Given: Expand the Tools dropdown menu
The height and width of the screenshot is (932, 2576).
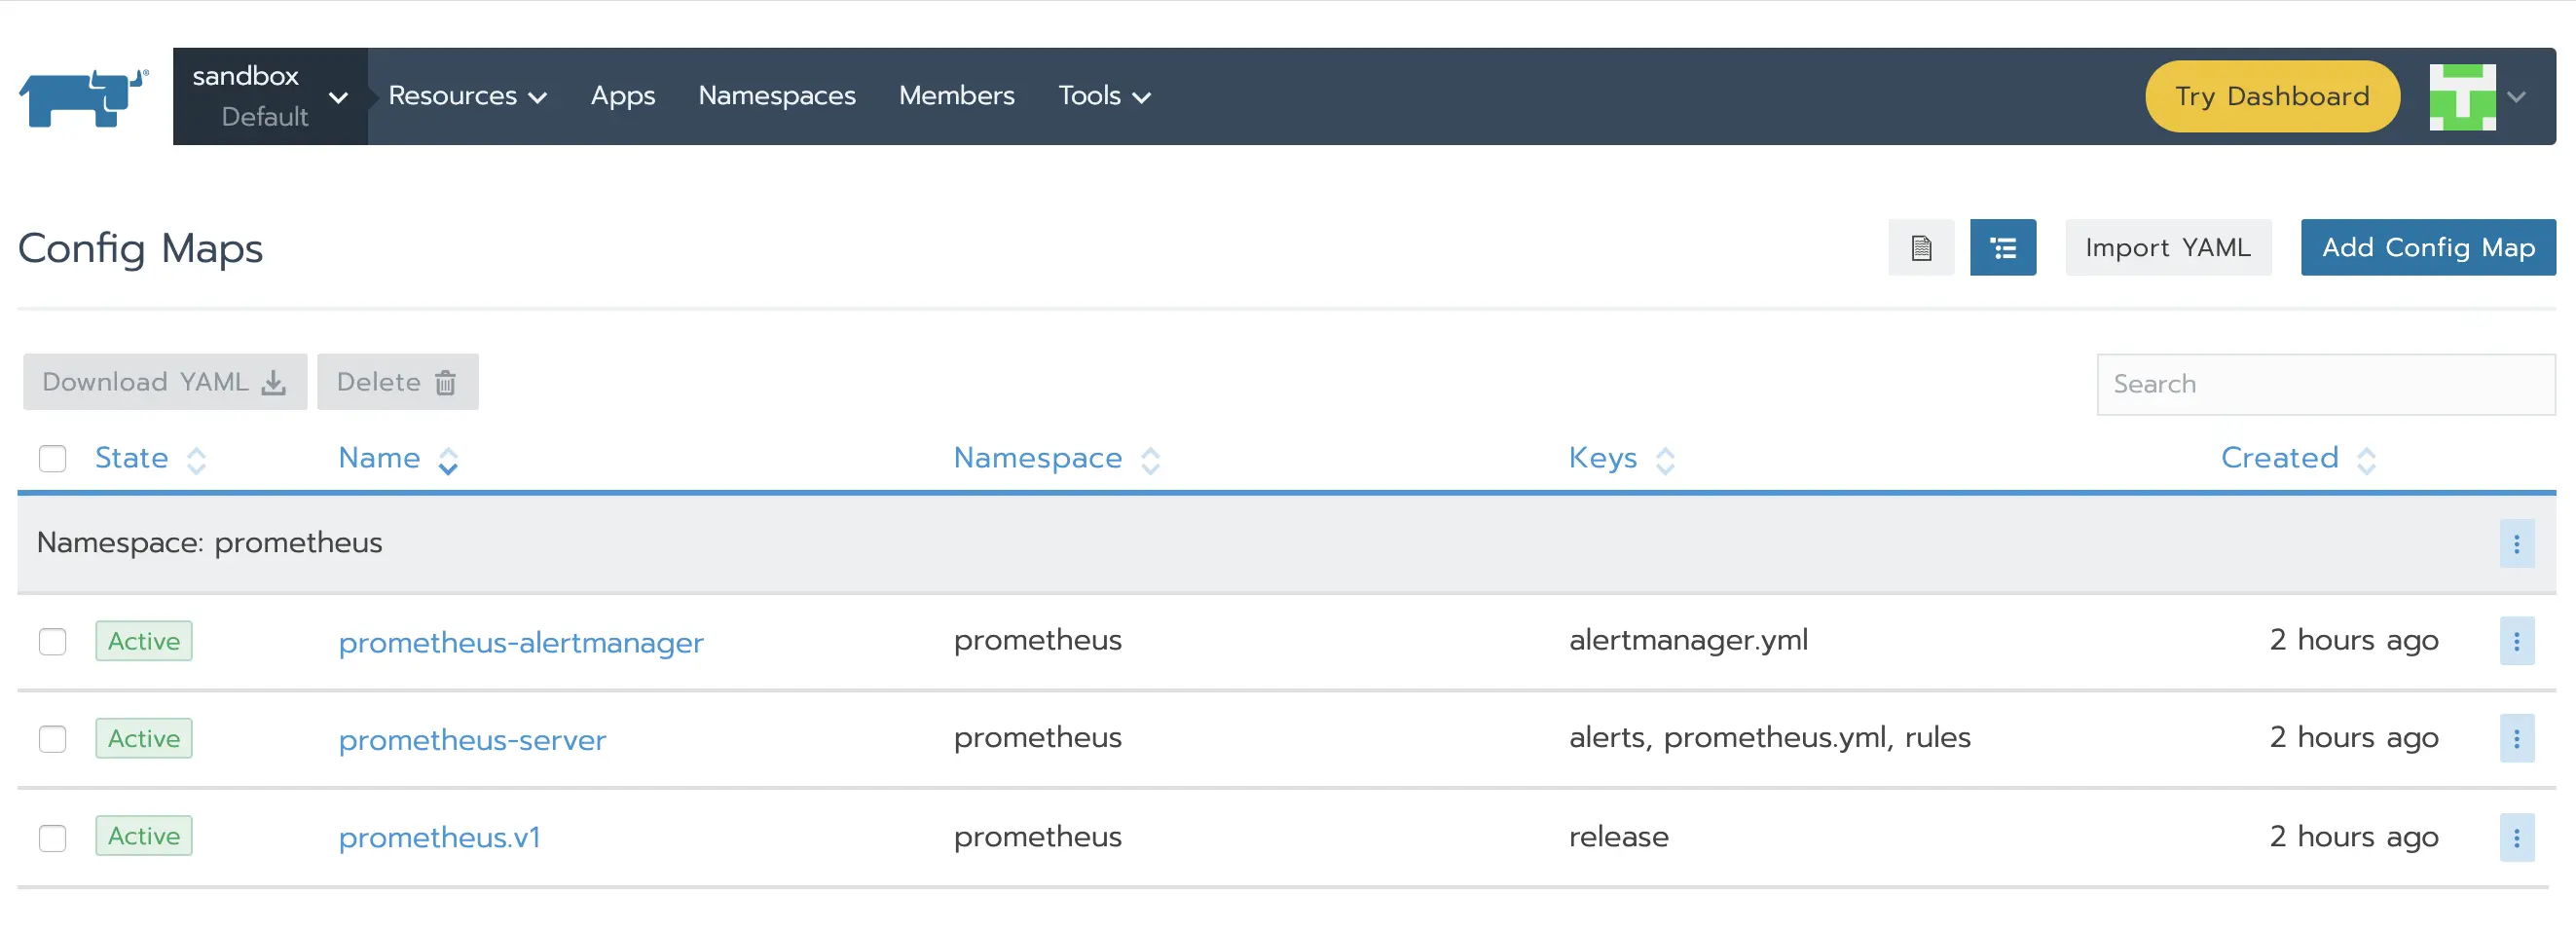Looking at the screenshot, I should [1104, 96].
